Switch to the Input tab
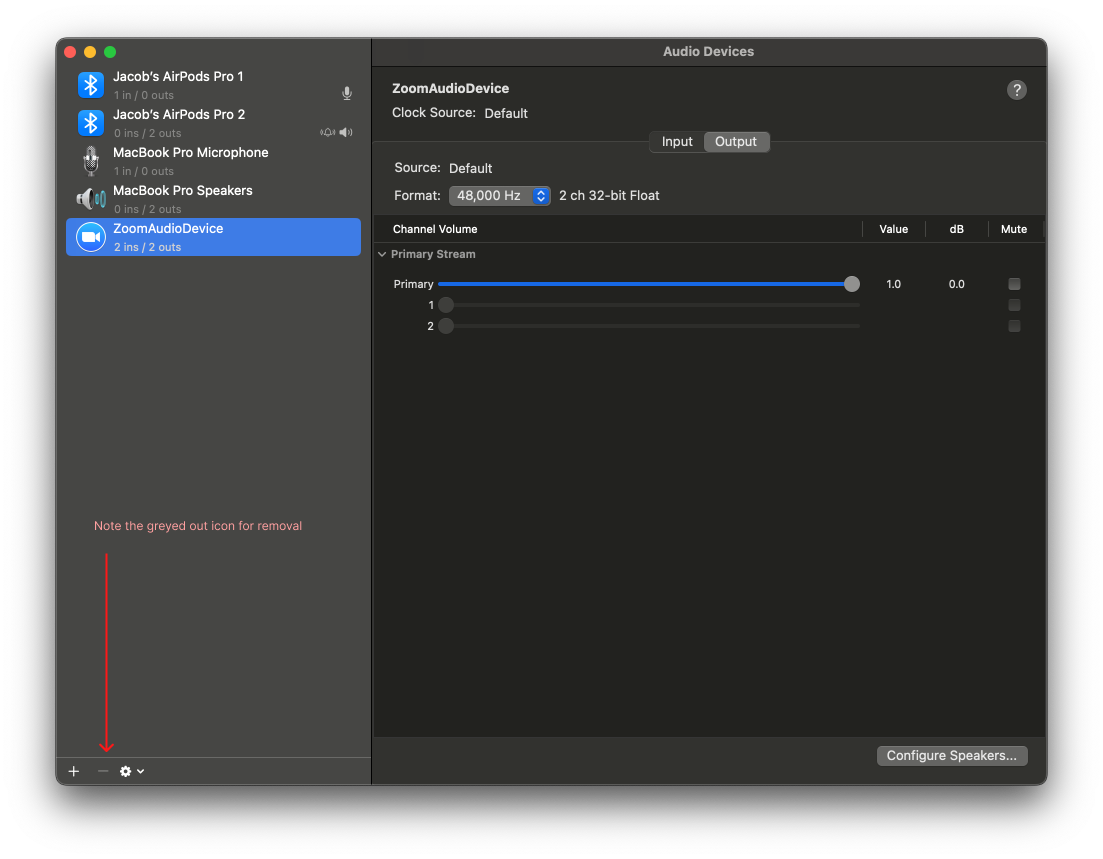The width and height of the screenshot is (1103, 859). click(x=677, y=141)
